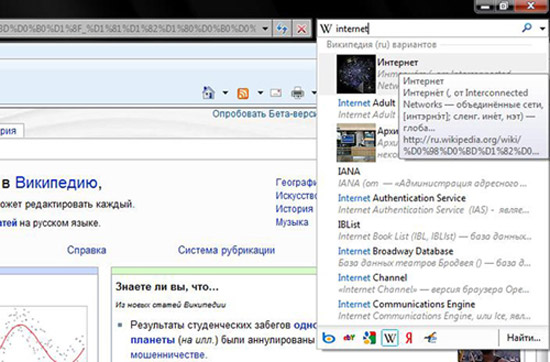The width and height of the screenshot is (550, 362).
Task: Click the browser address bar URL
Action: point(130,29)
